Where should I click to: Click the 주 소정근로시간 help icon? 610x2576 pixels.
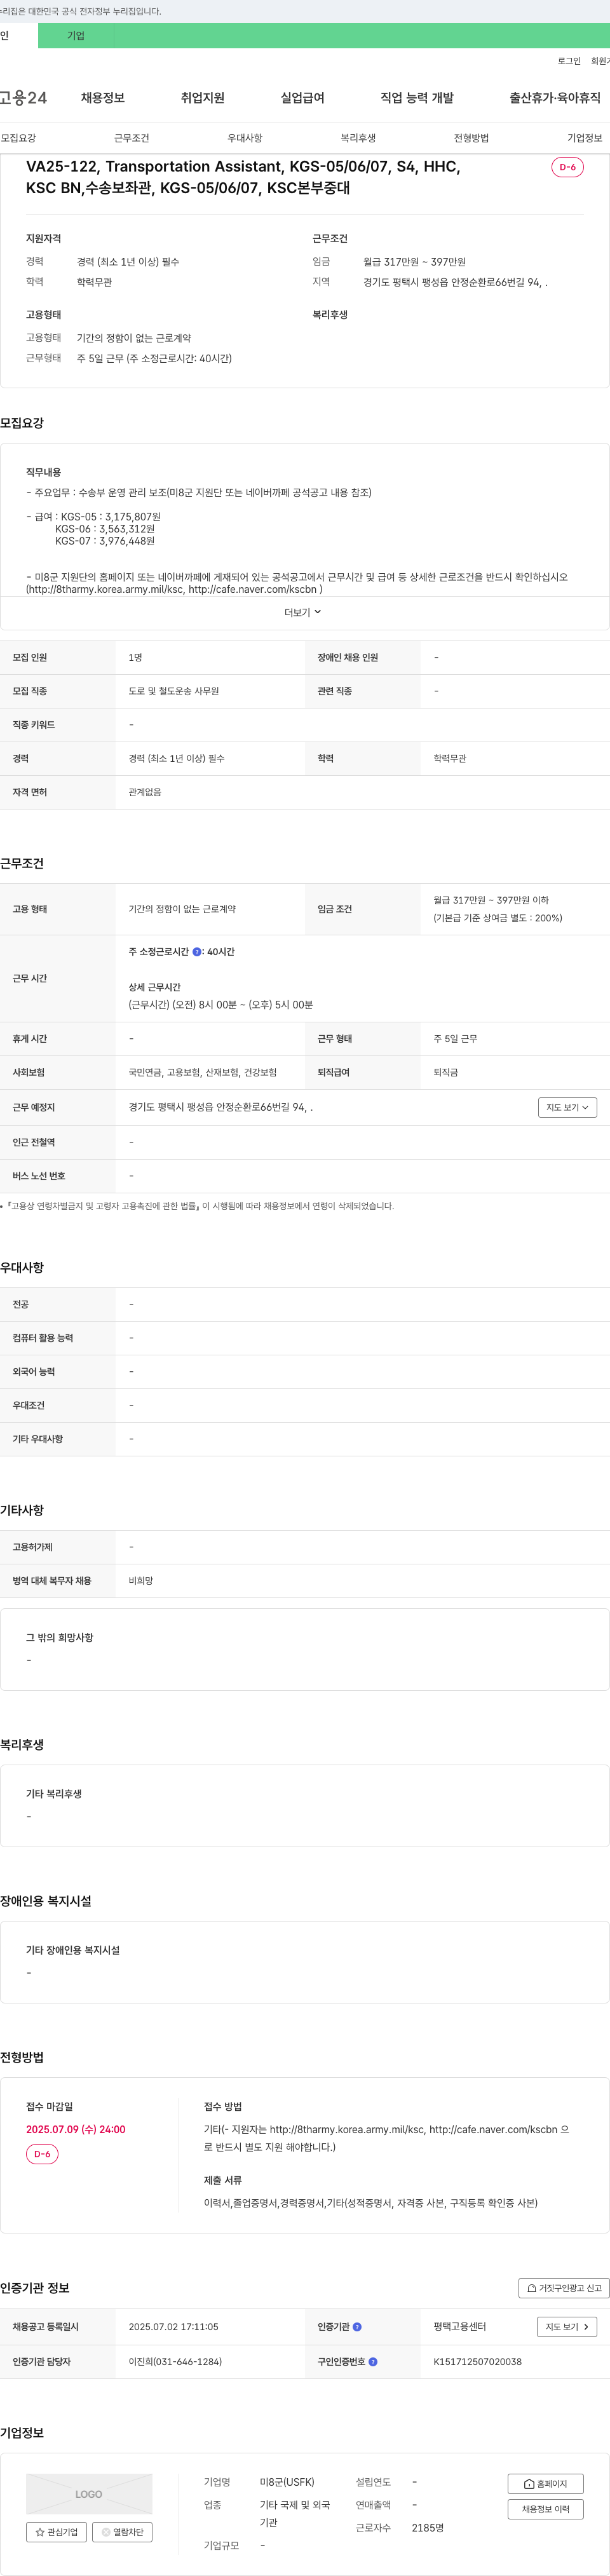(197, 952)
